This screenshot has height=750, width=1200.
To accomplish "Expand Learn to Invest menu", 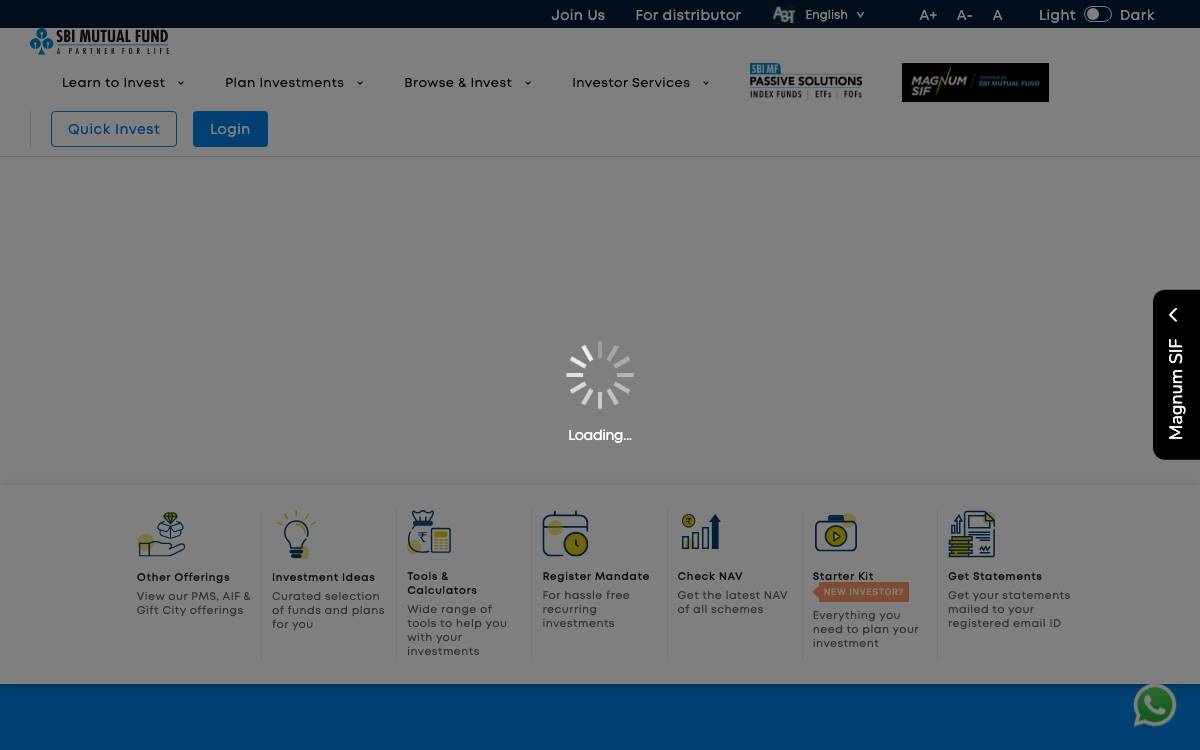I will coord(123,83).
